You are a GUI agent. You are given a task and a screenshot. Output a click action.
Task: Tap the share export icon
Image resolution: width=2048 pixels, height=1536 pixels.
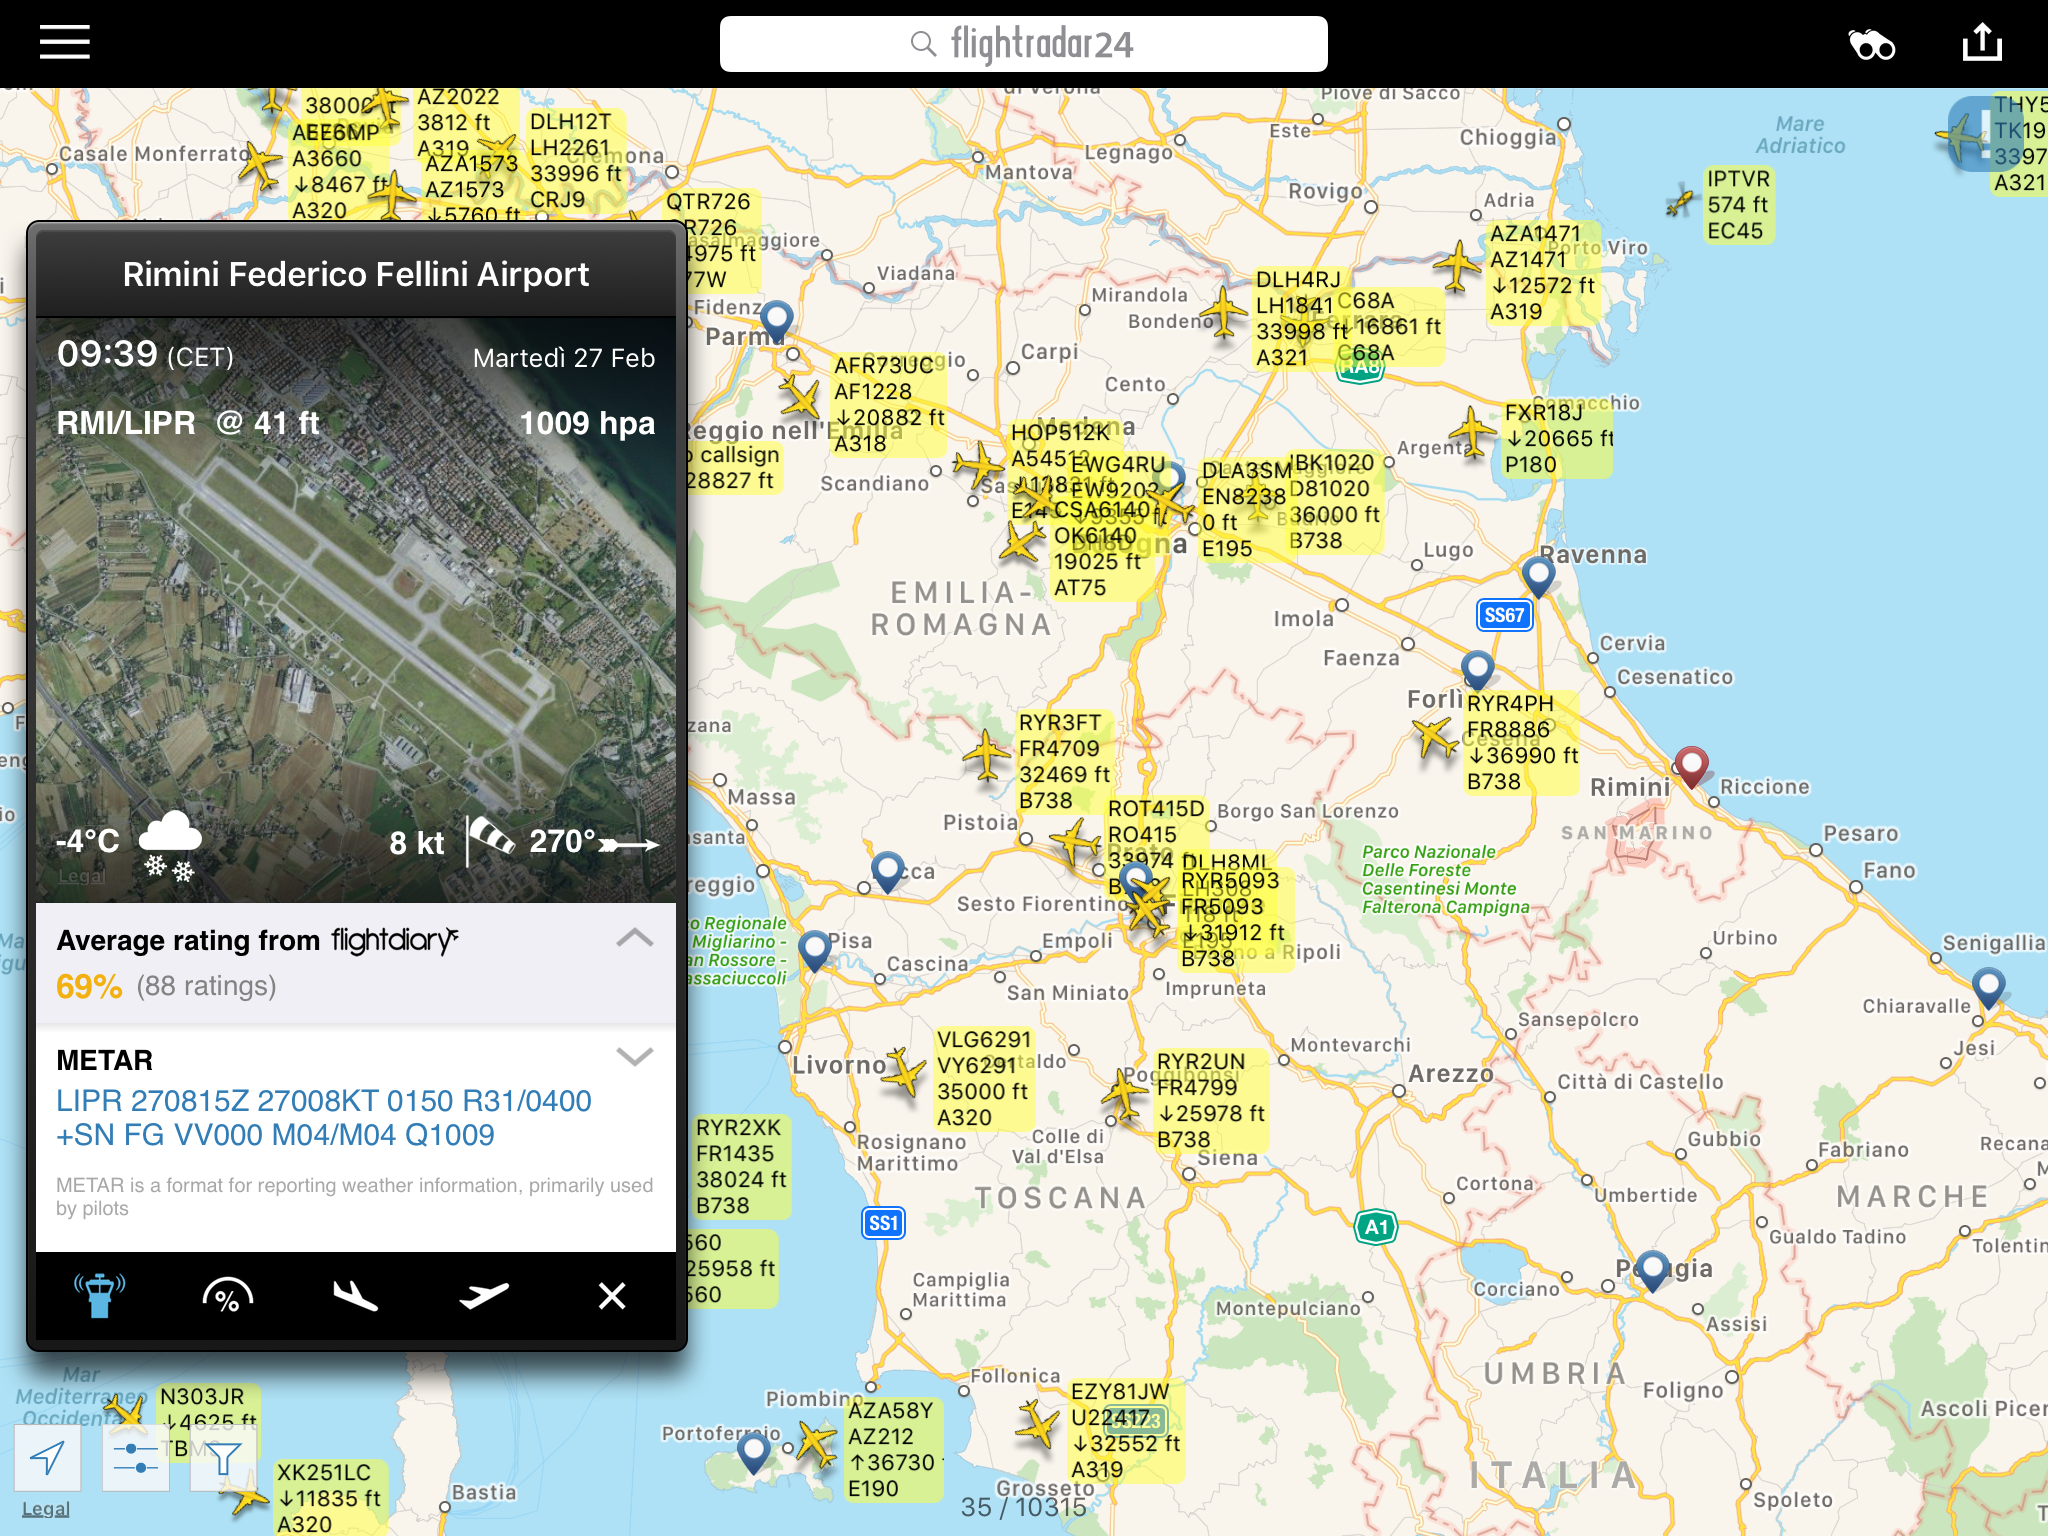[1981, 43]
